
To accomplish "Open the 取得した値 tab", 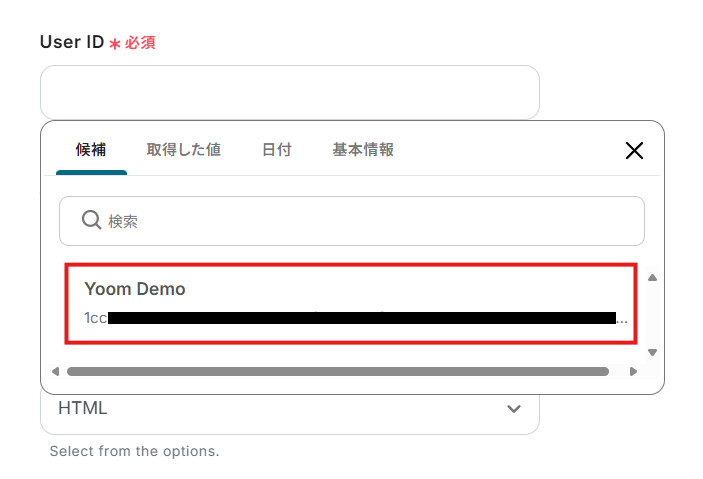I will [183, 150].
